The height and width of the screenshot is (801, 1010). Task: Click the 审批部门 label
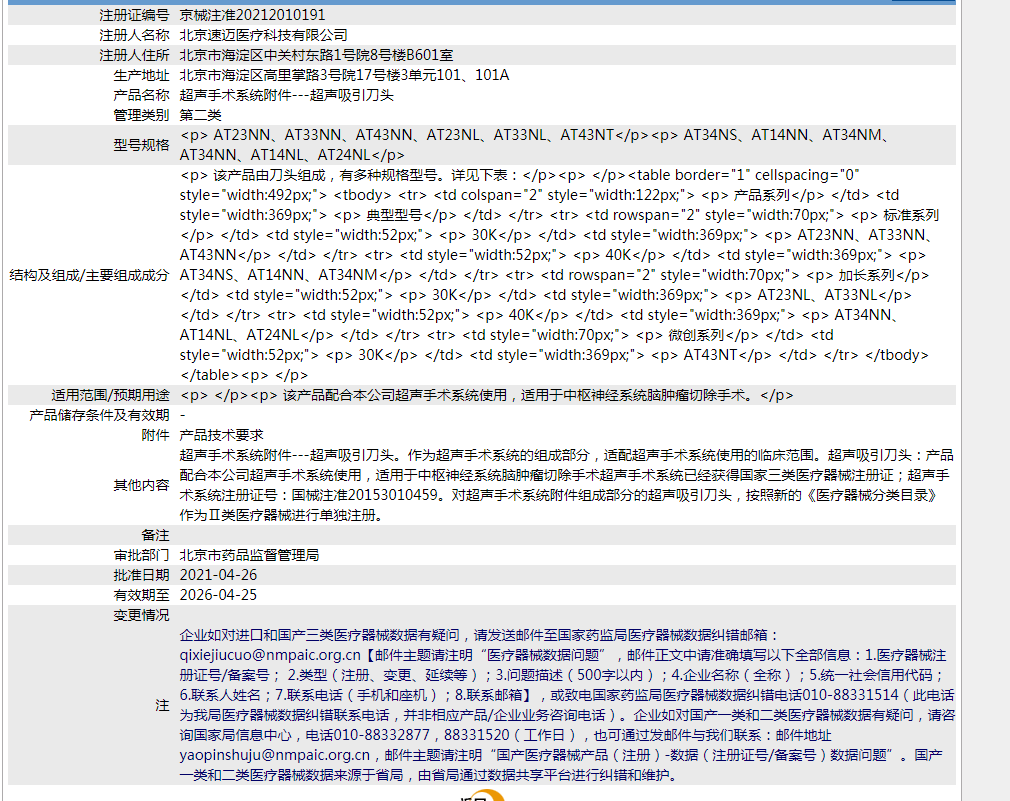(x=141, y=555)
